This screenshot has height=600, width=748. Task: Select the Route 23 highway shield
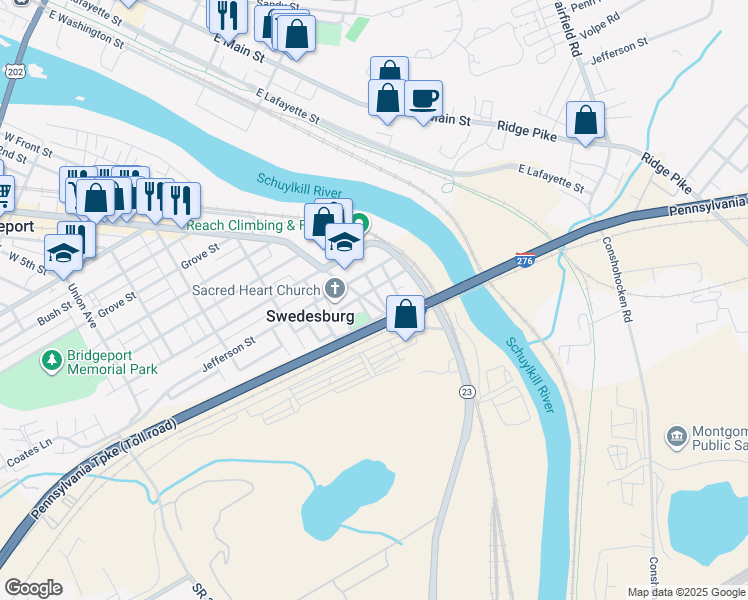click(467, 392)
